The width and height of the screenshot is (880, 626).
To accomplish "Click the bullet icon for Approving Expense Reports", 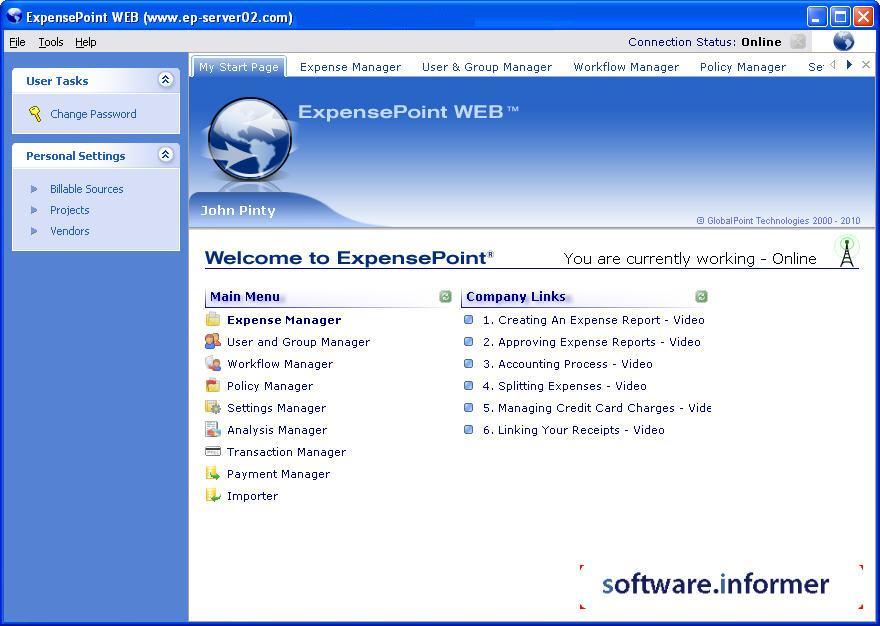I will (x=469, y=342).
